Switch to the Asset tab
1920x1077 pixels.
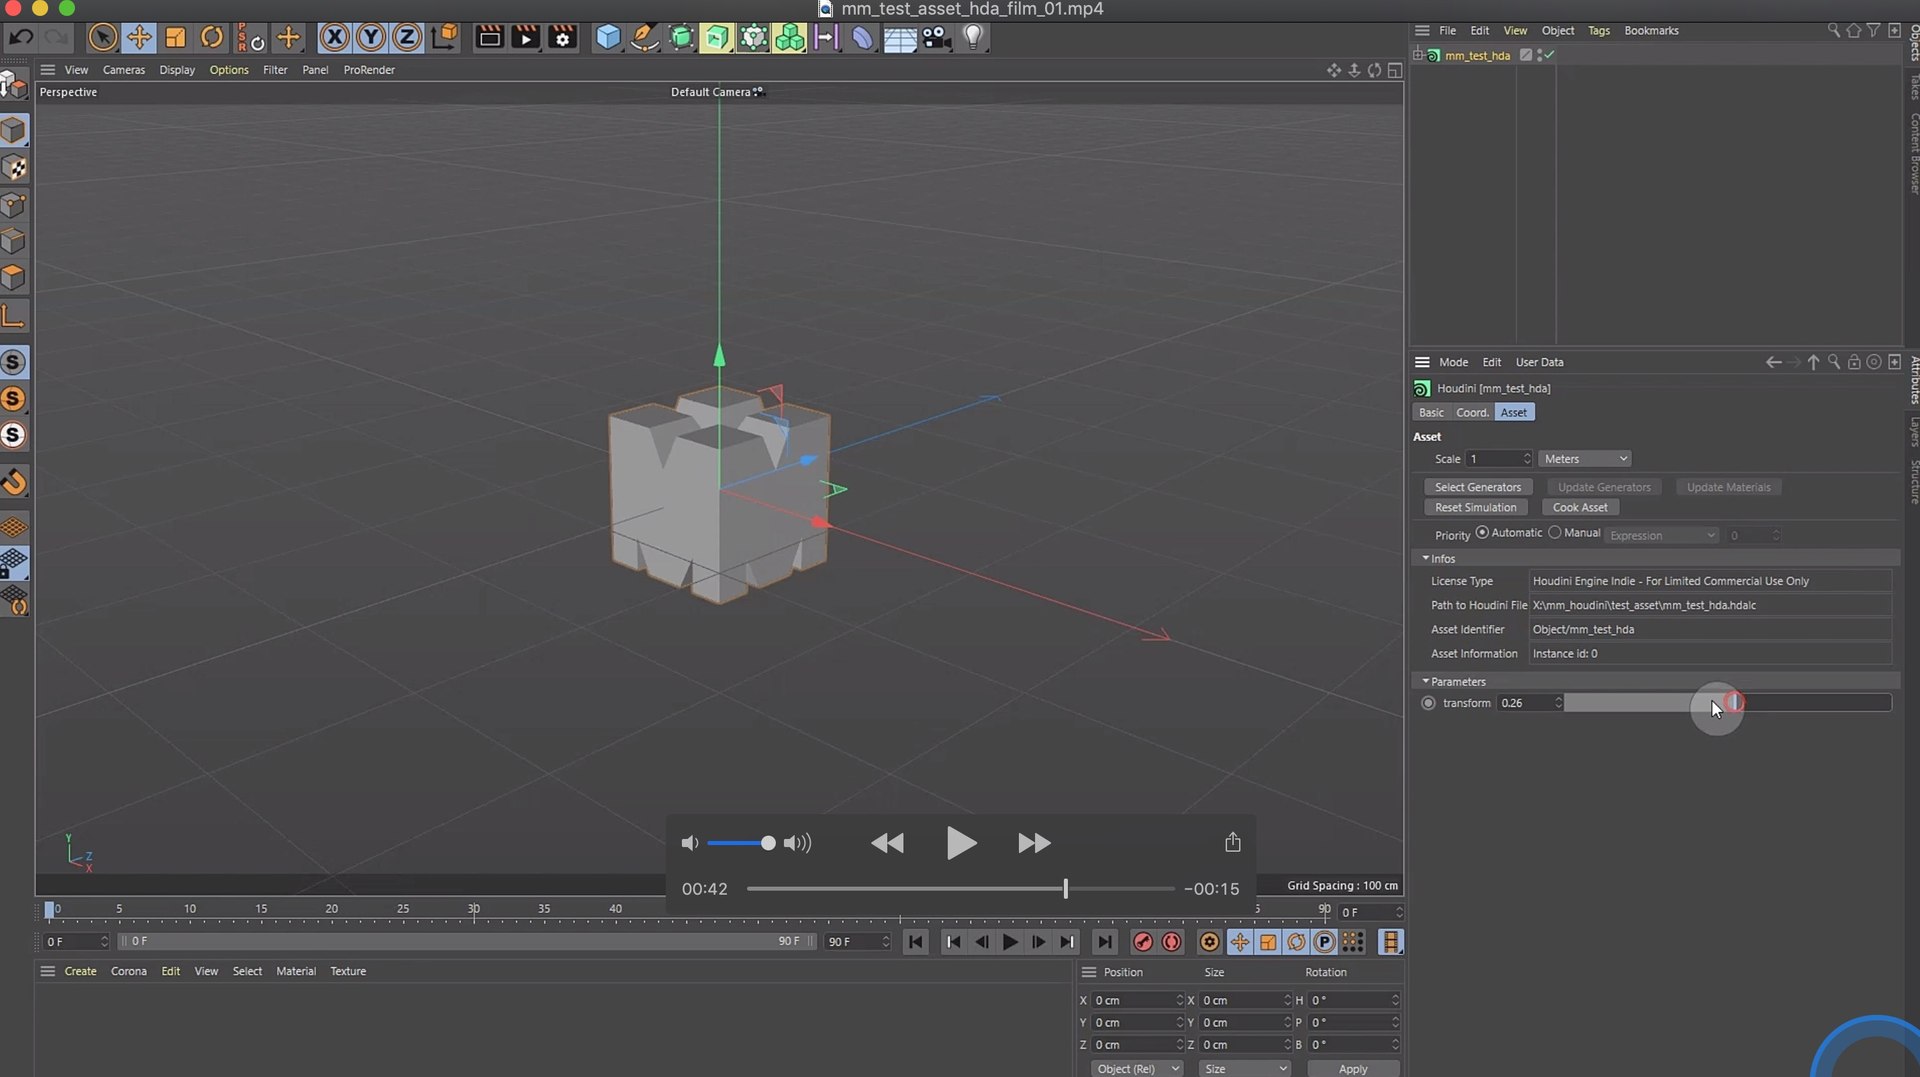1514,413
